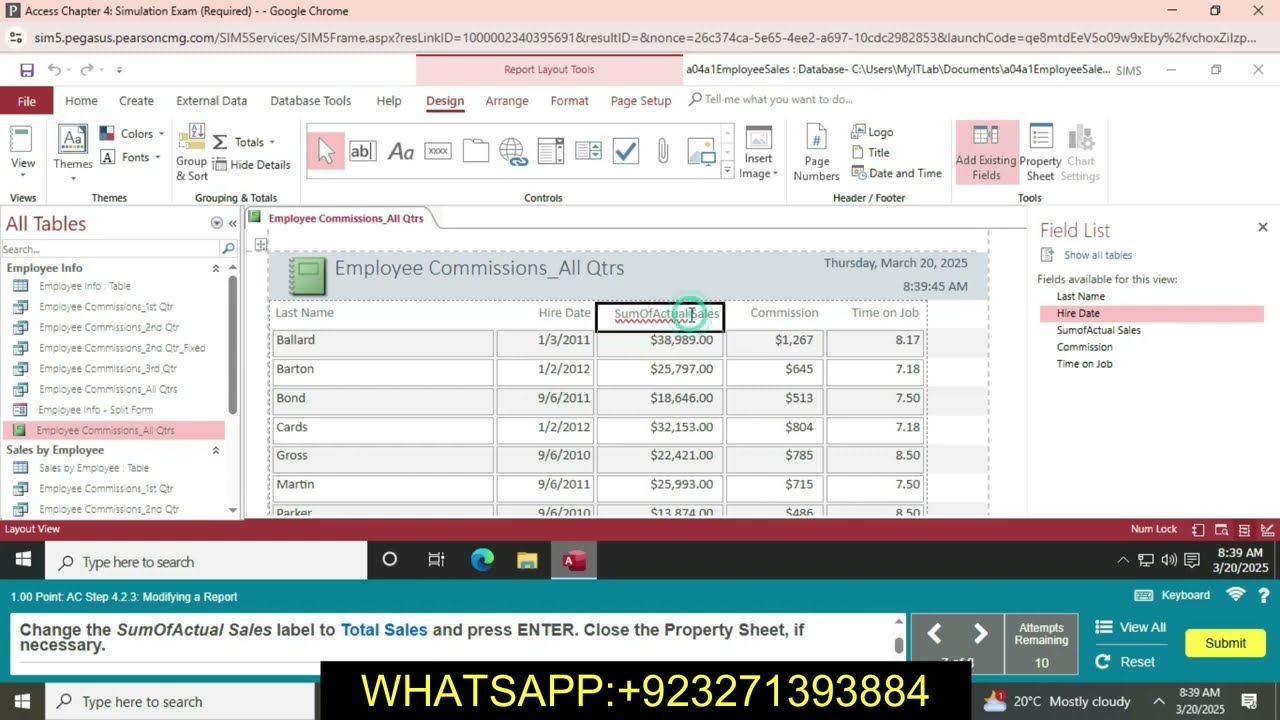Toggle Add Existing Fields pane
Screen dimensions: 1280x720
tap(986, 153)
